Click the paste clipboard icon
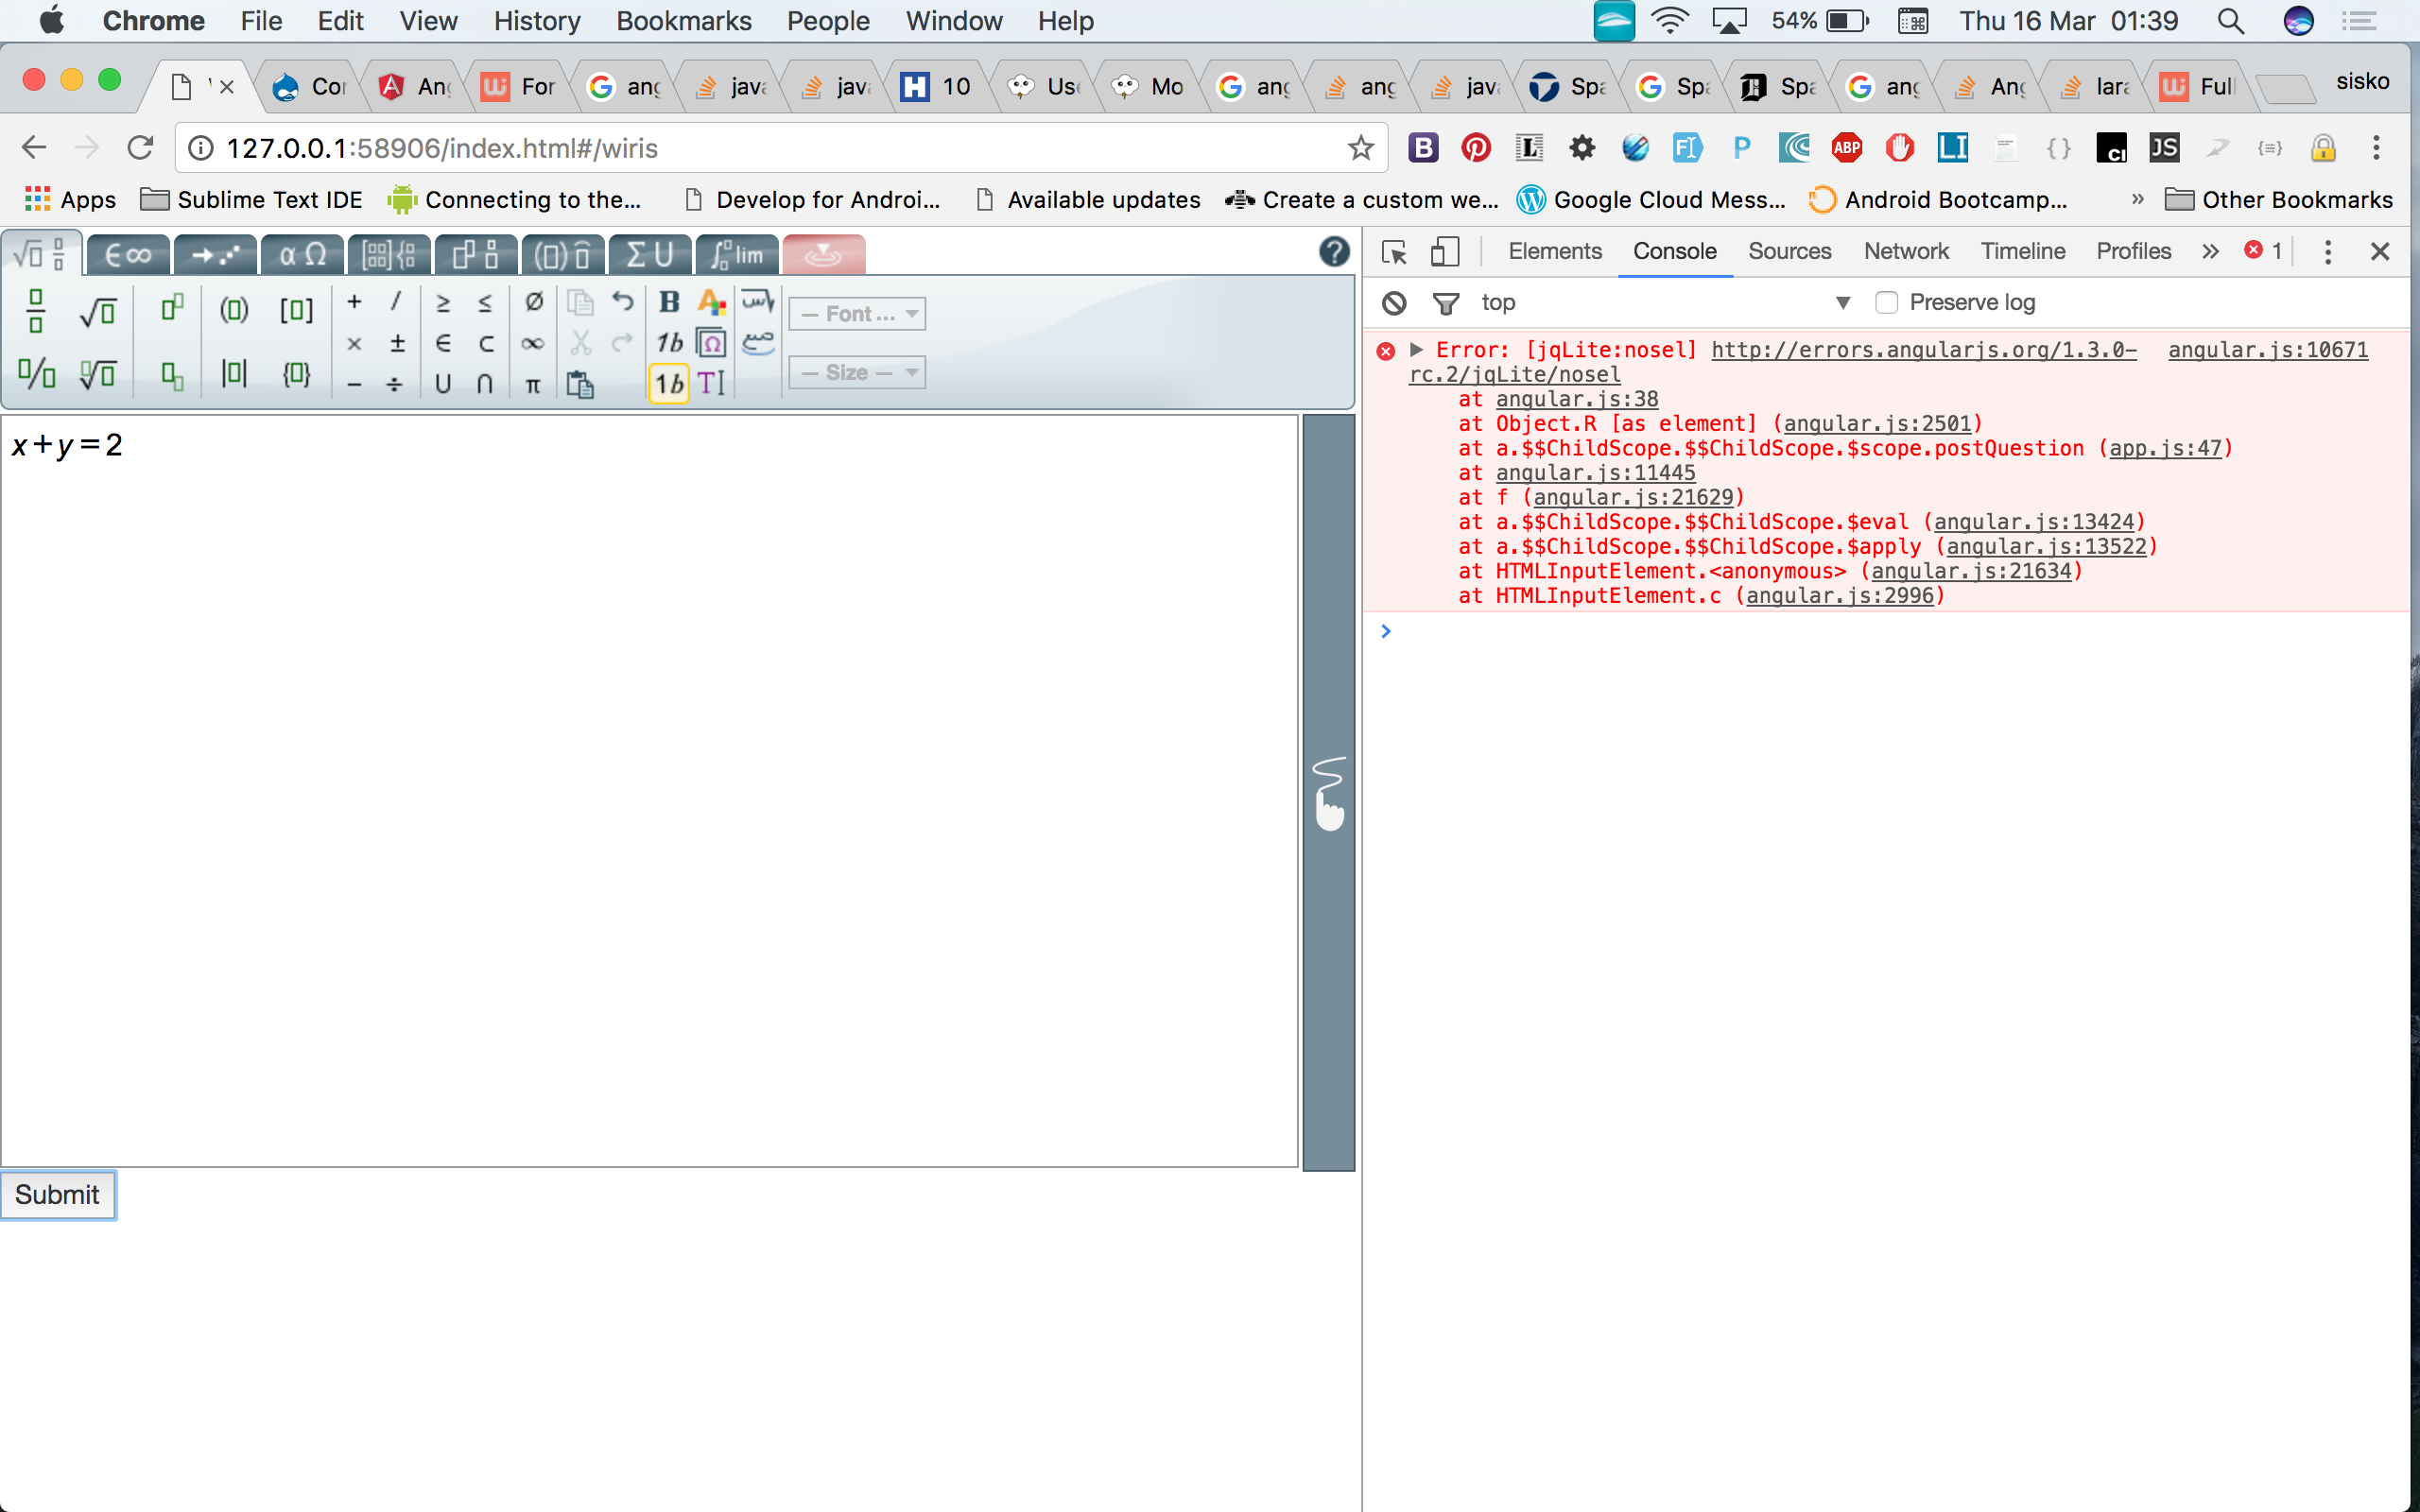This screenshot has height=1512, width=2420. pyautogui.click(x=580, y=384)
